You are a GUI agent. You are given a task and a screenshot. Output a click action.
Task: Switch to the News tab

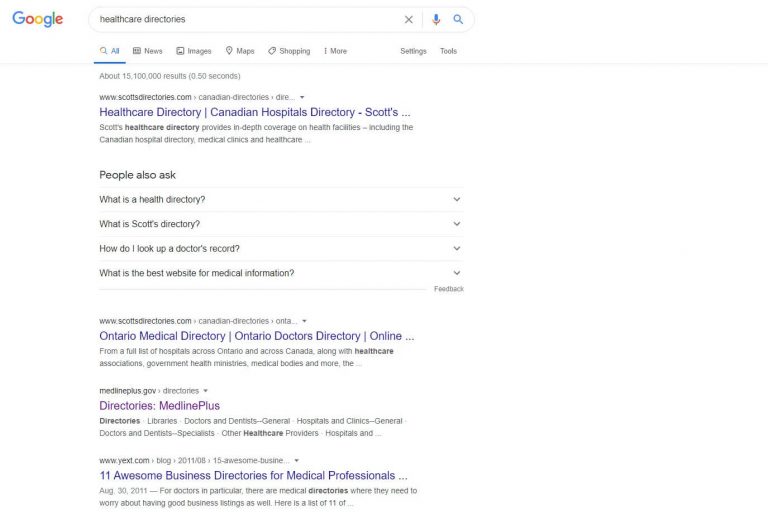click(x=147, y=51)
